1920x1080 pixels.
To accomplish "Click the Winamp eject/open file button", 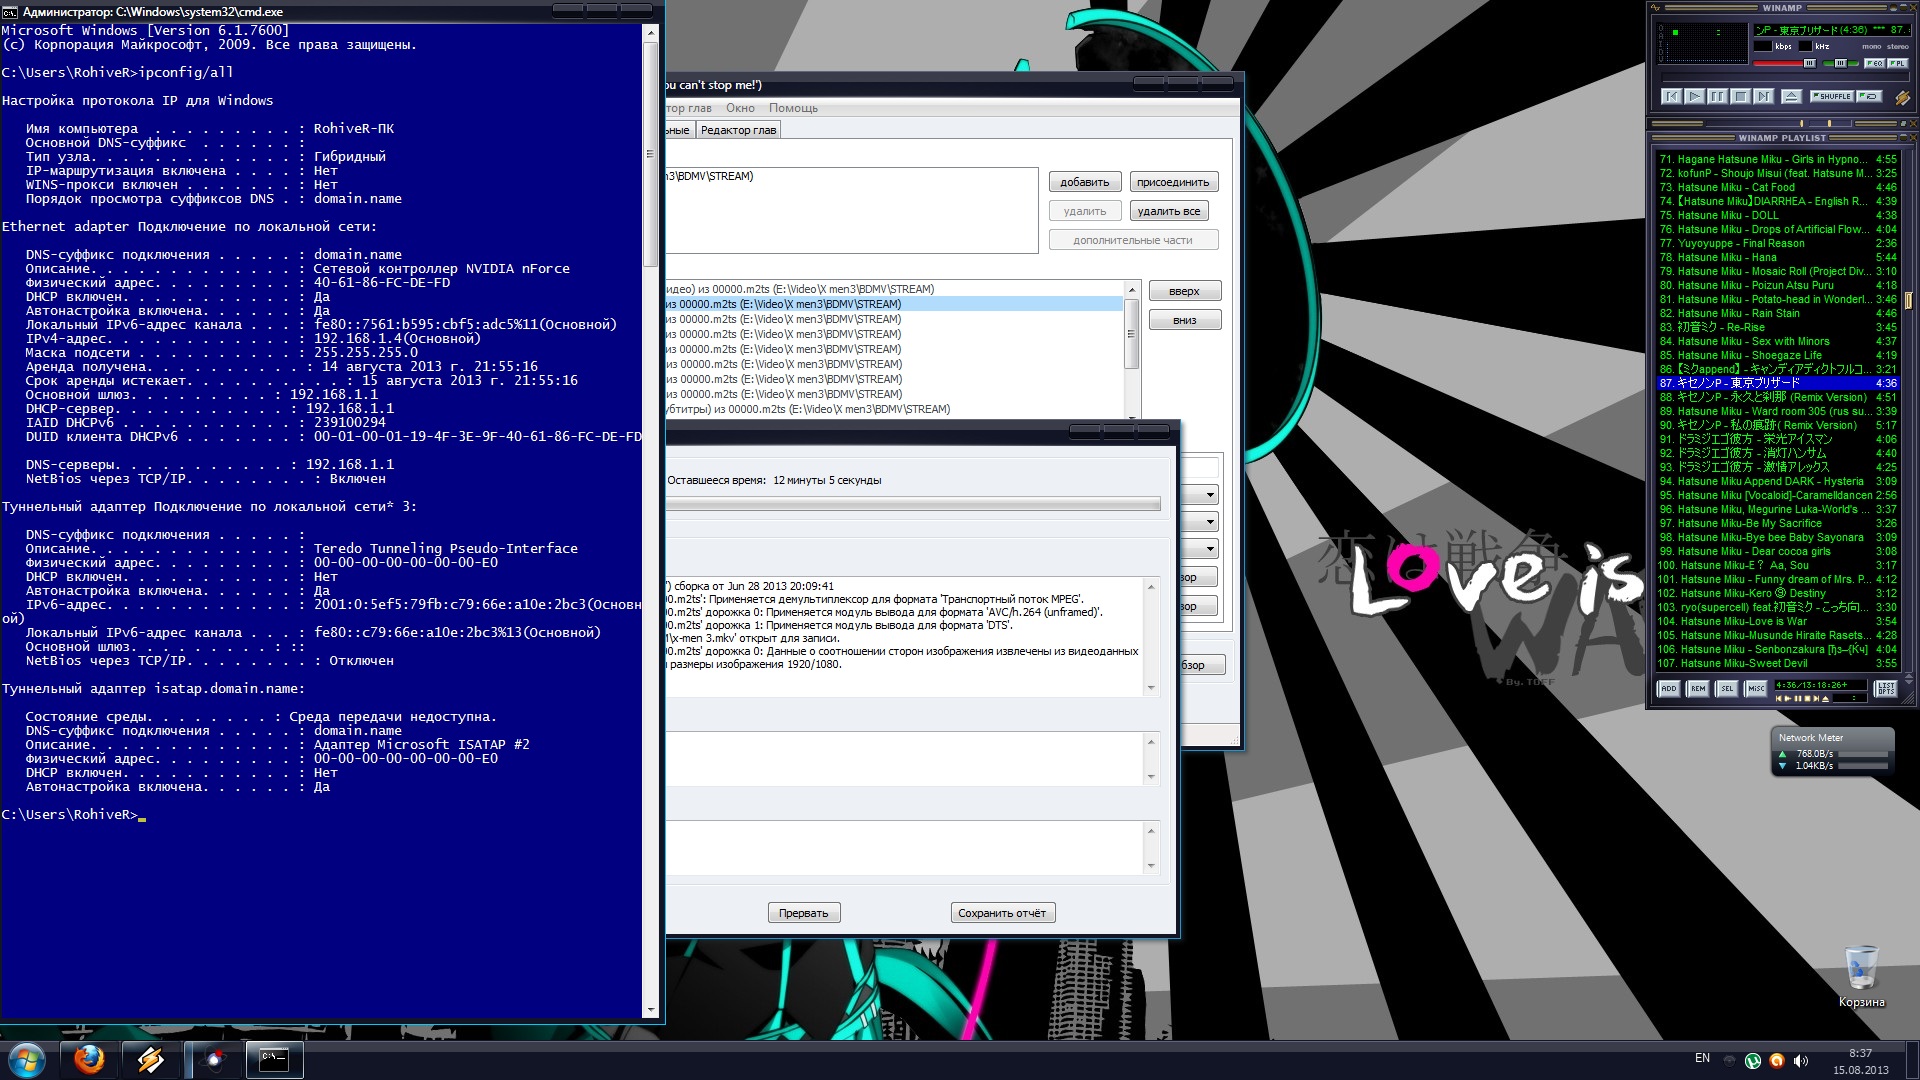I will point(1791,96).
